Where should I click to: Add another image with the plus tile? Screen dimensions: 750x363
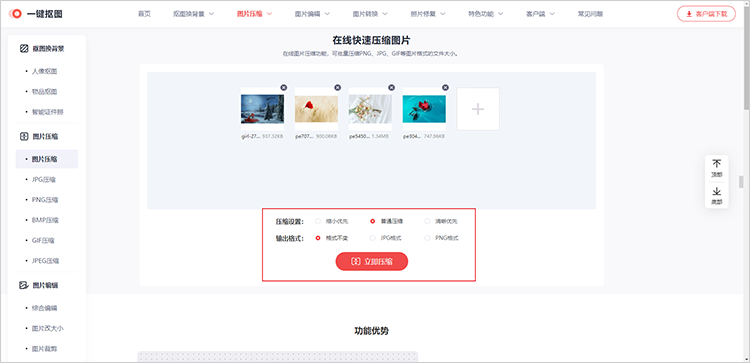pyautogui.click(x=478, y=109)
